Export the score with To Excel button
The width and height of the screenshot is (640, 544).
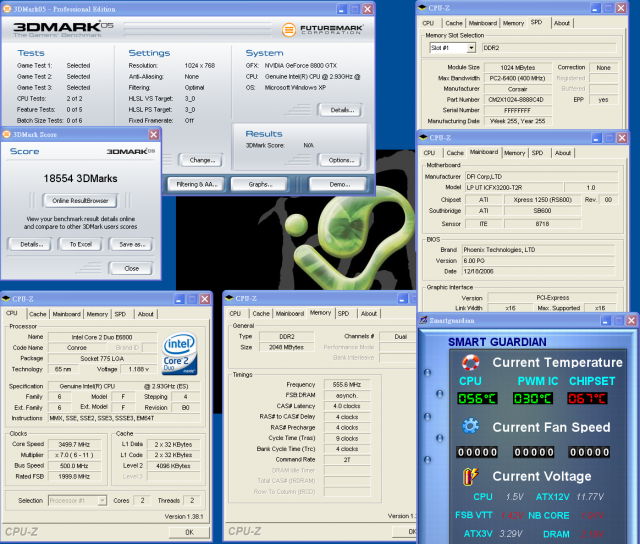click(80, 244)
